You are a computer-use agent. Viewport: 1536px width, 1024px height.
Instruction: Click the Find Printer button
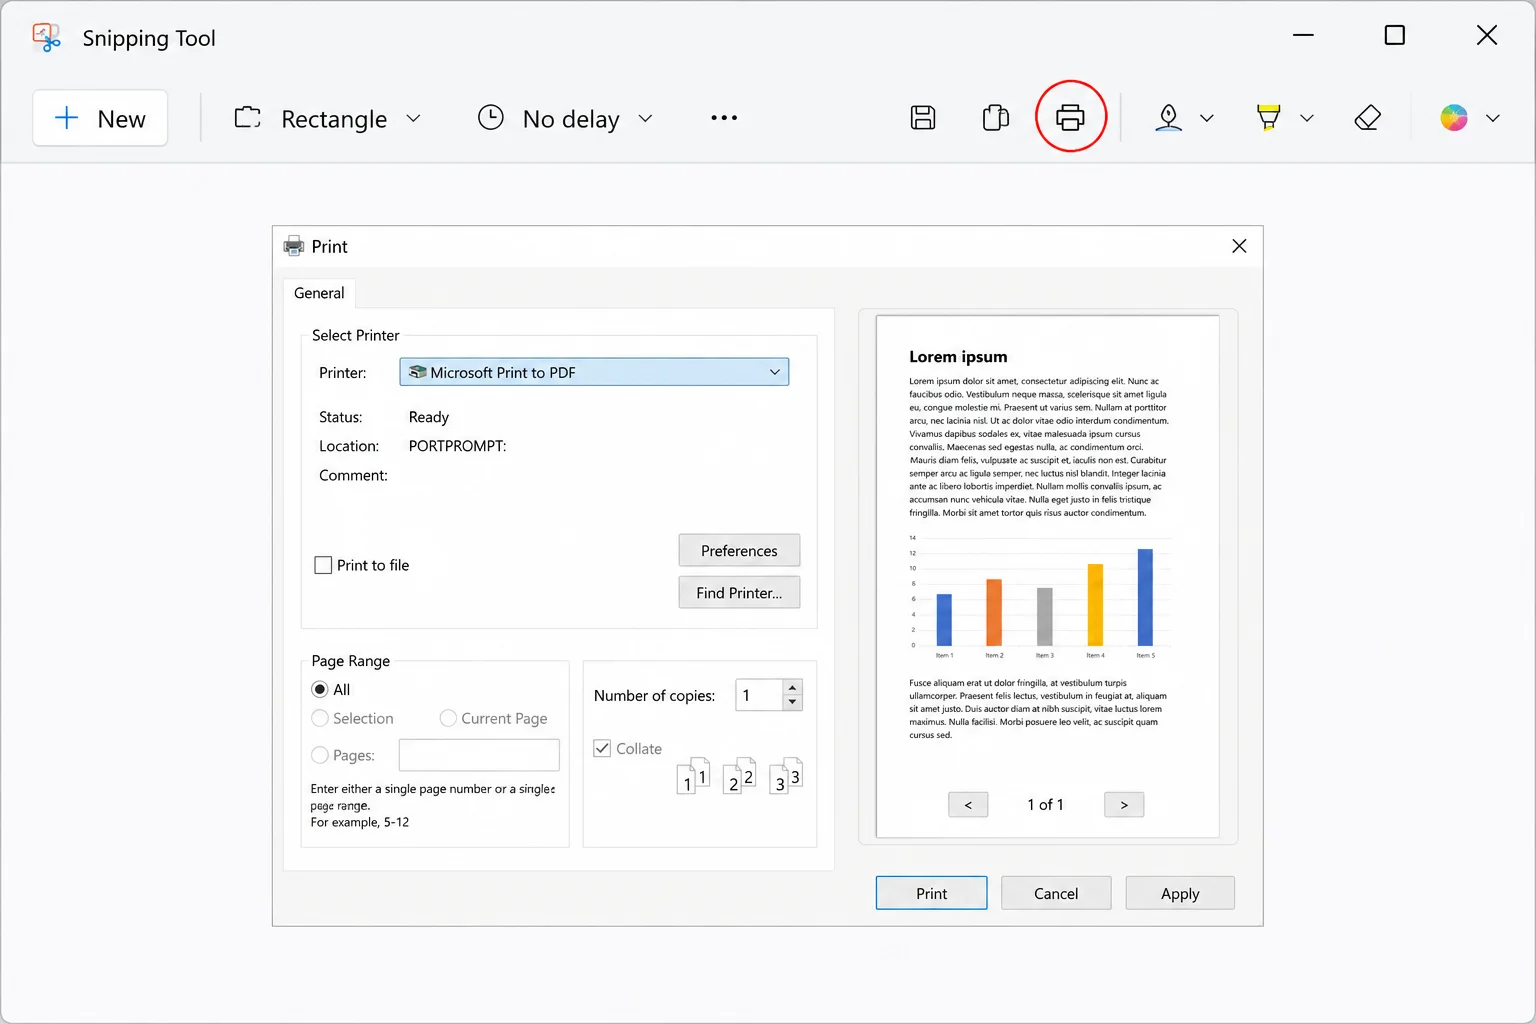[x=739, y=593]
